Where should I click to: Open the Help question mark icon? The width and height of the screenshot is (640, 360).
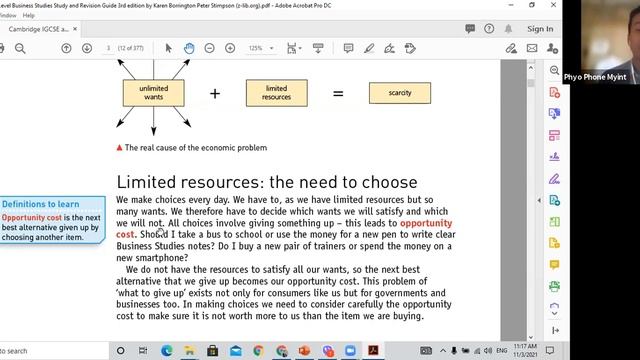(489, 29)
